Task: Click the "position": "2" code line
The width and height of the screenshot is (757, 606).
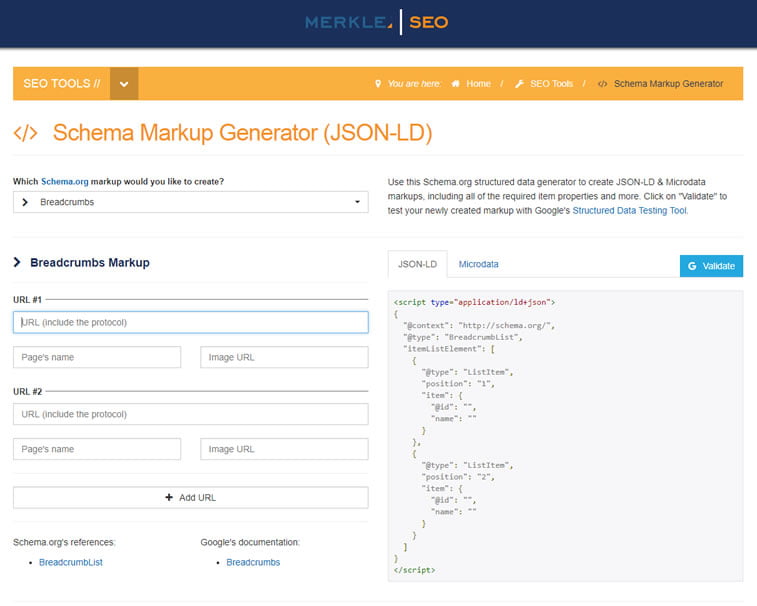Action: click(x=458, y=477)
